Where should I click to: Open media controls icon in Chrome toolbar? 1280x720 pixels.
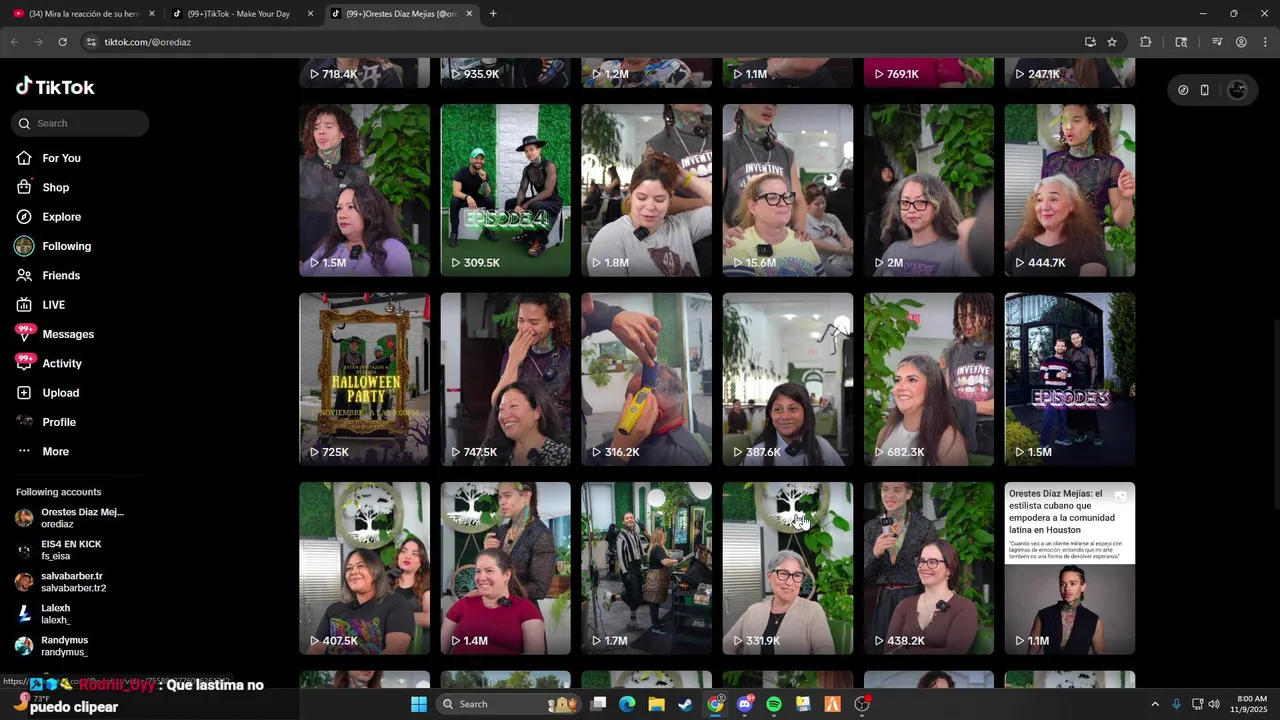1217,42
